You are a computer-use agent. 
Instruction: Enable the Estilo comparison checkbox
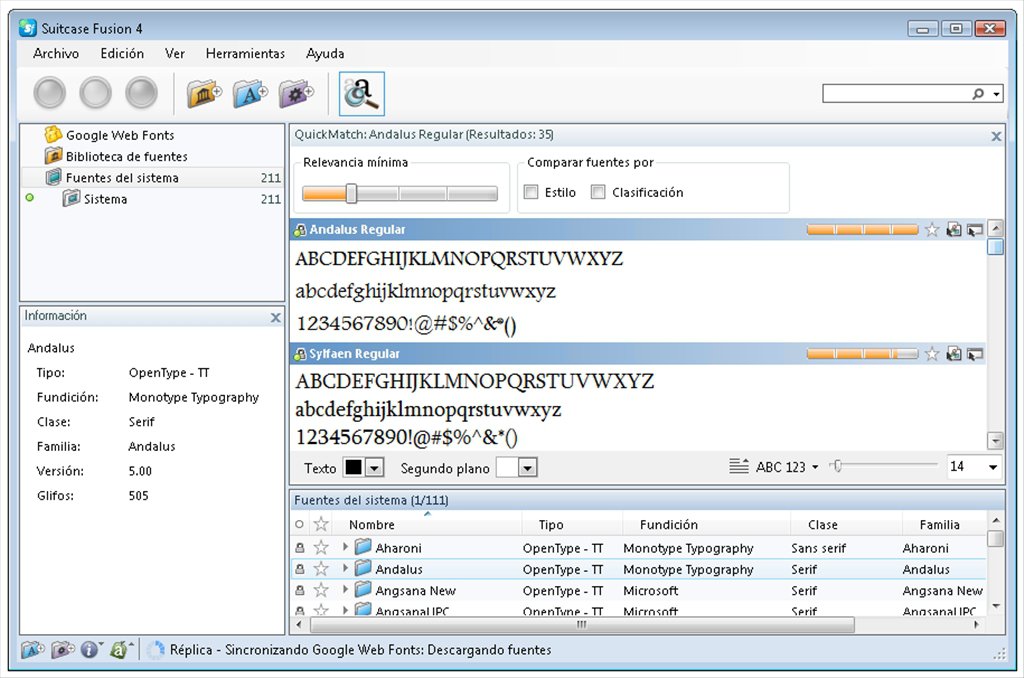point(531,192)
